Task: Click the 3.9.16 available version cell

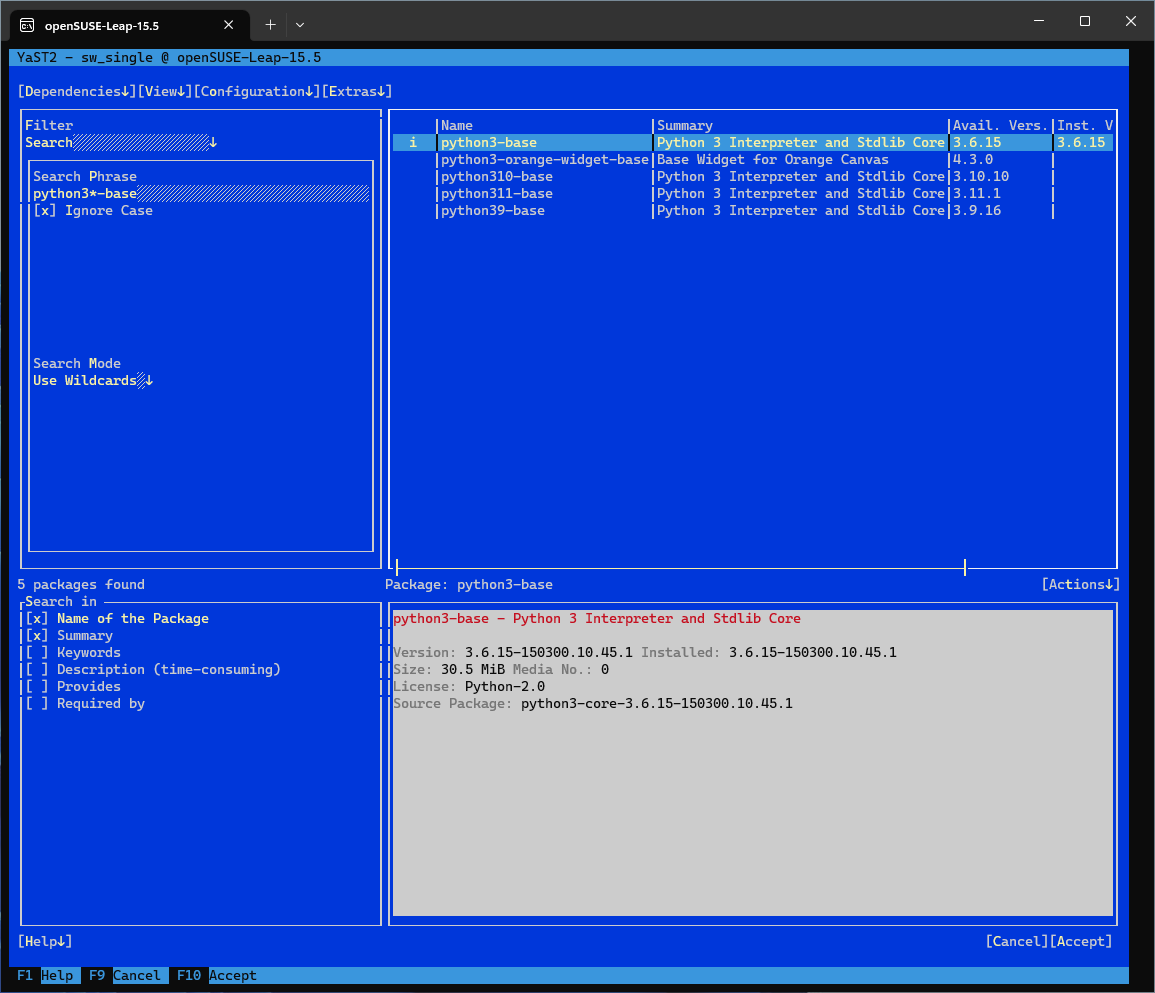Action: pos(977,211)
